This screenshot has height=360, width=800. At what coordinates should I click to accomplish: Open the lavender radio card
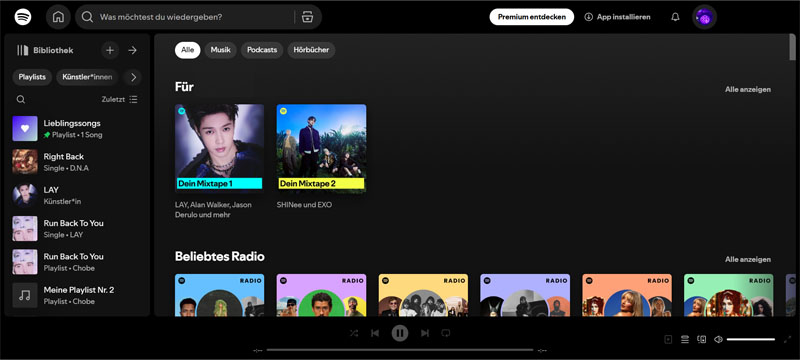[524, 295]
